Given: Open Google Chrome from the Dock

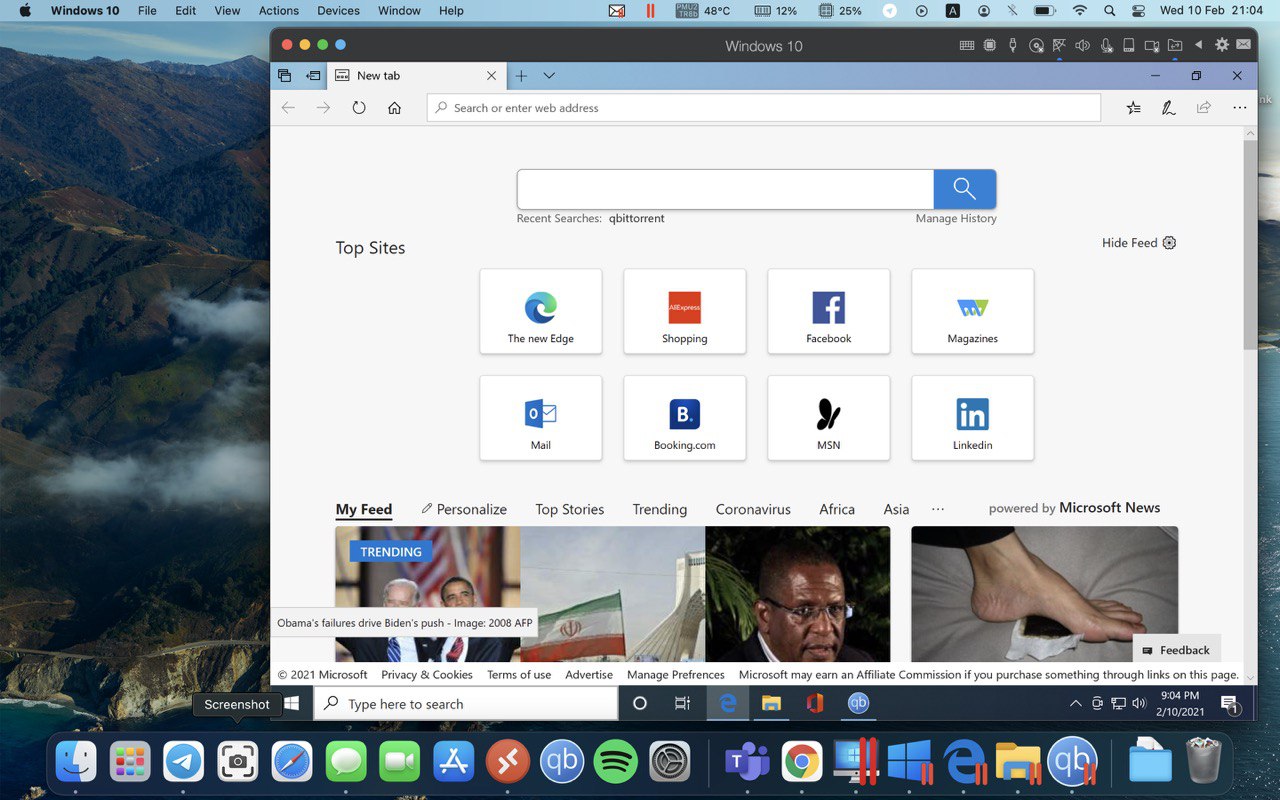Looking at the screenshot, I should tap(801, 763).
